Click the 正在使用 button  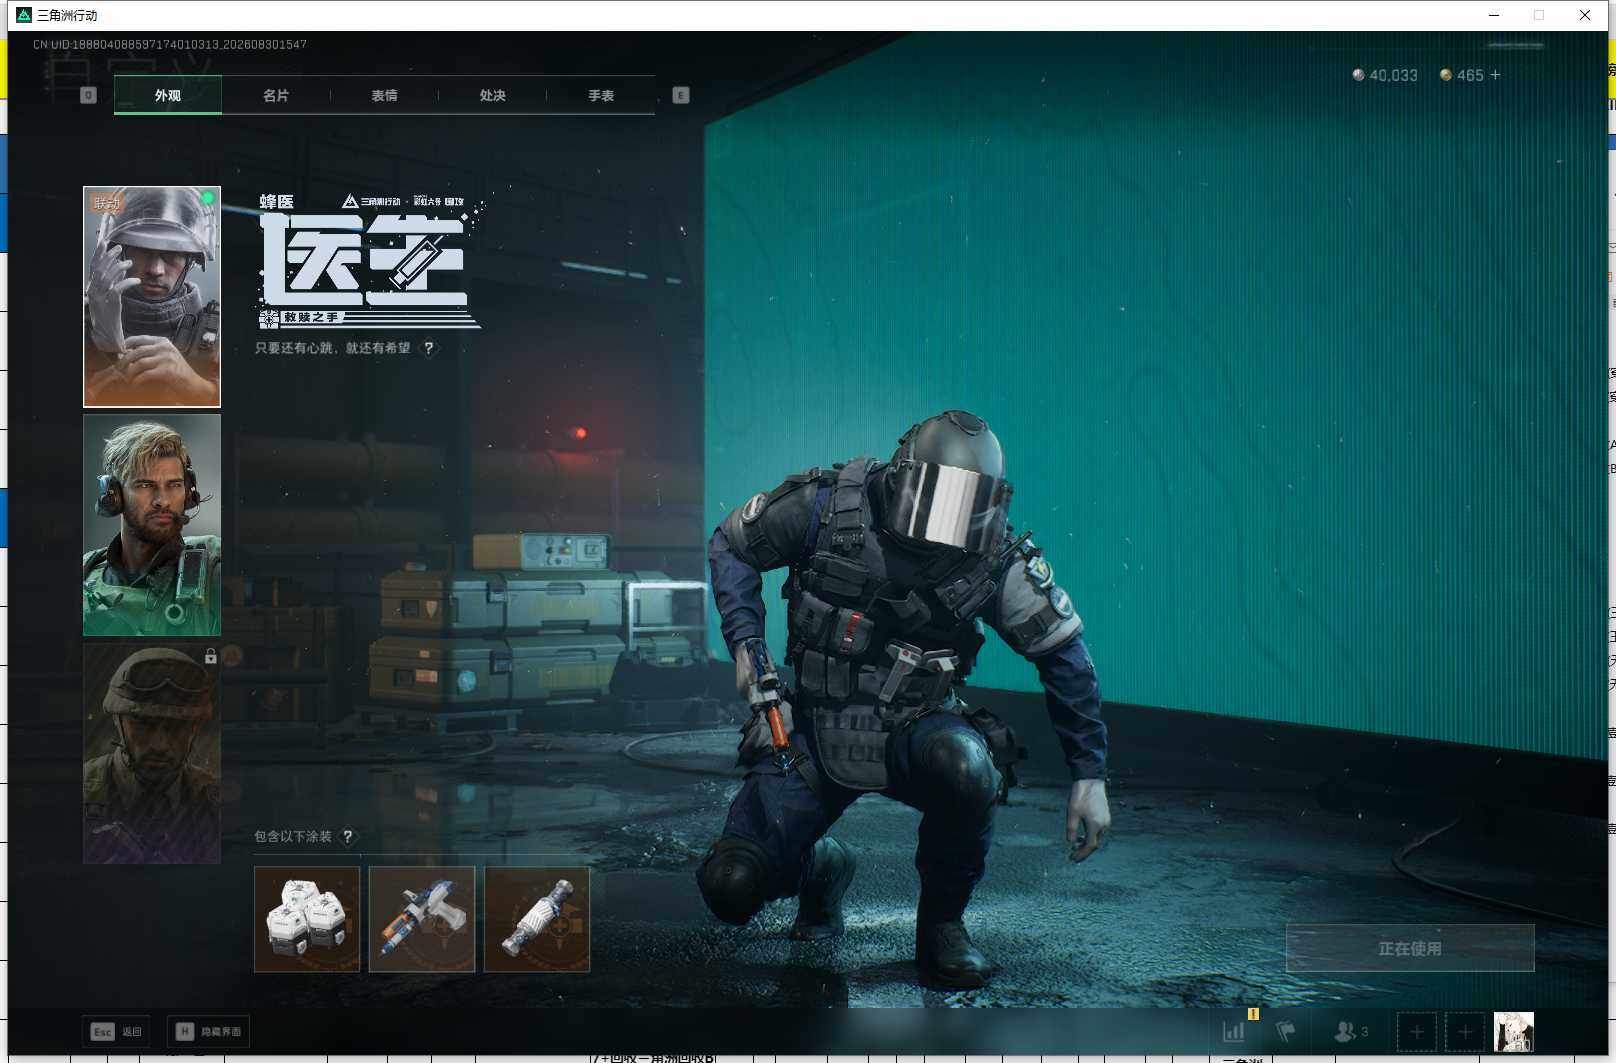click(1410, 948)
